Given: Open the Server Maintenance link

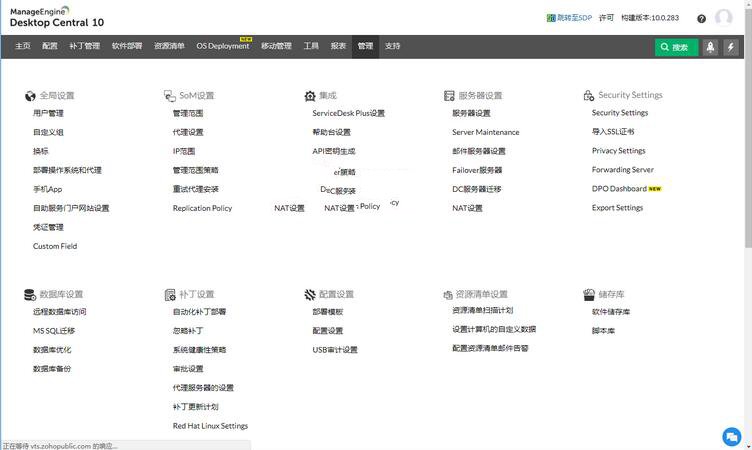Looking at the screenshot, I should pyautogui.click(x=486, y=132).
